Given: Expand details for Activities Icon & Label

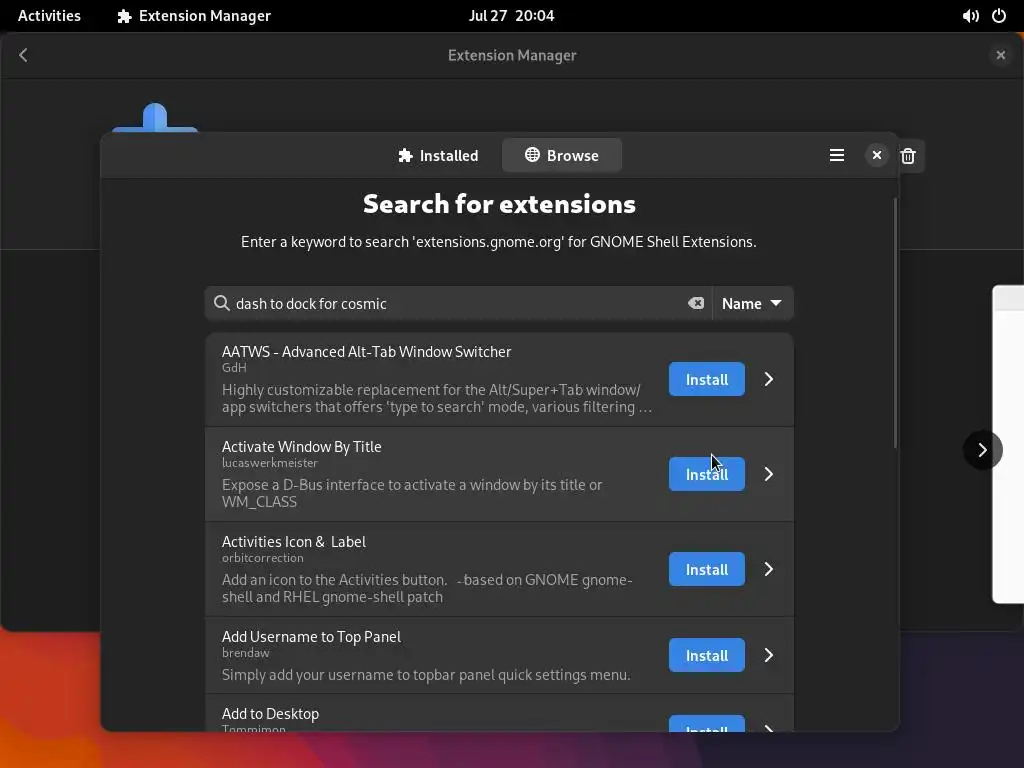Looking at the screenshot, I should coord(769,569).
